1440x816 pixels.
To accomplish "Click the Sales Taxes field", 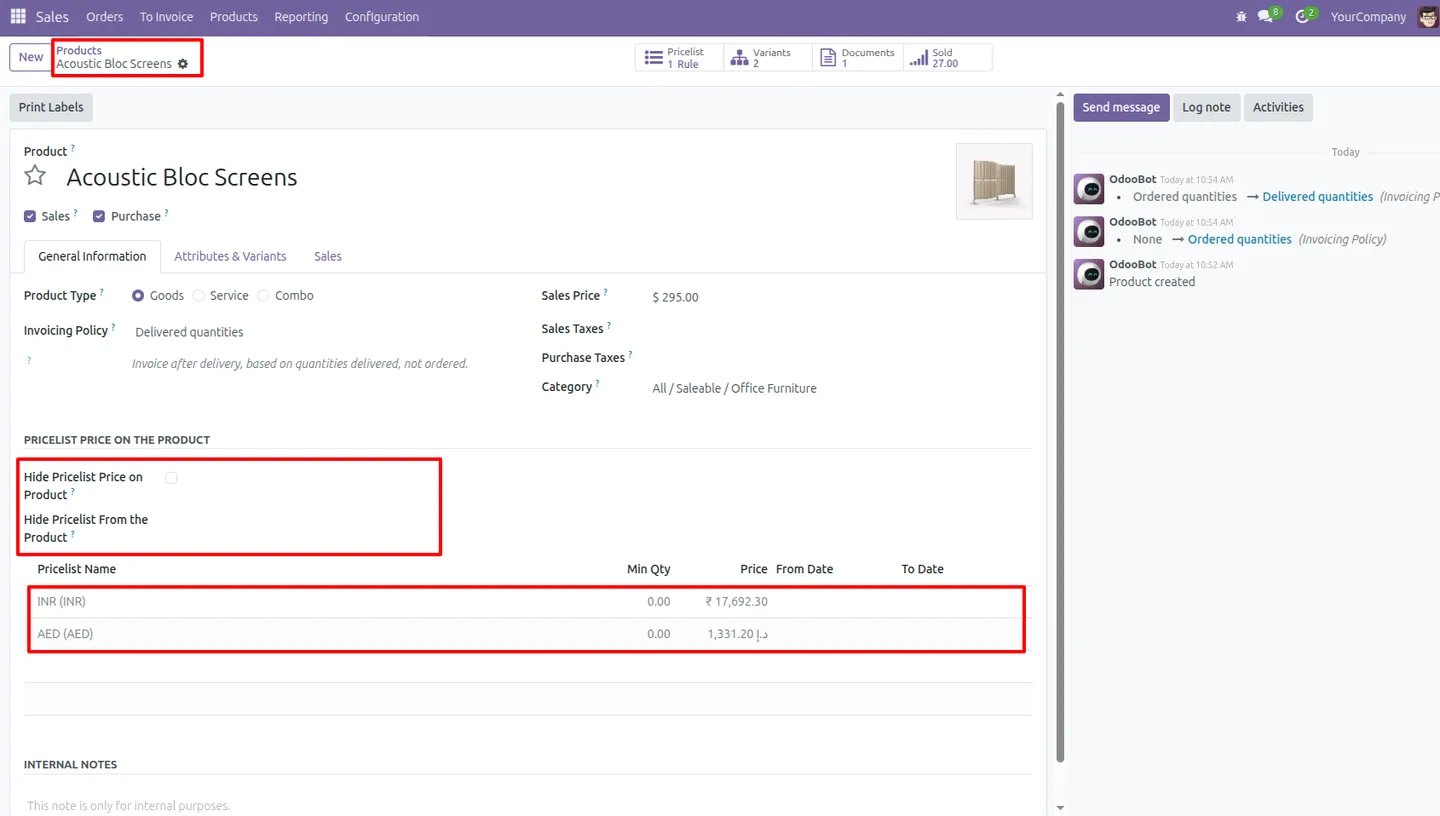I will pos(840,329).
